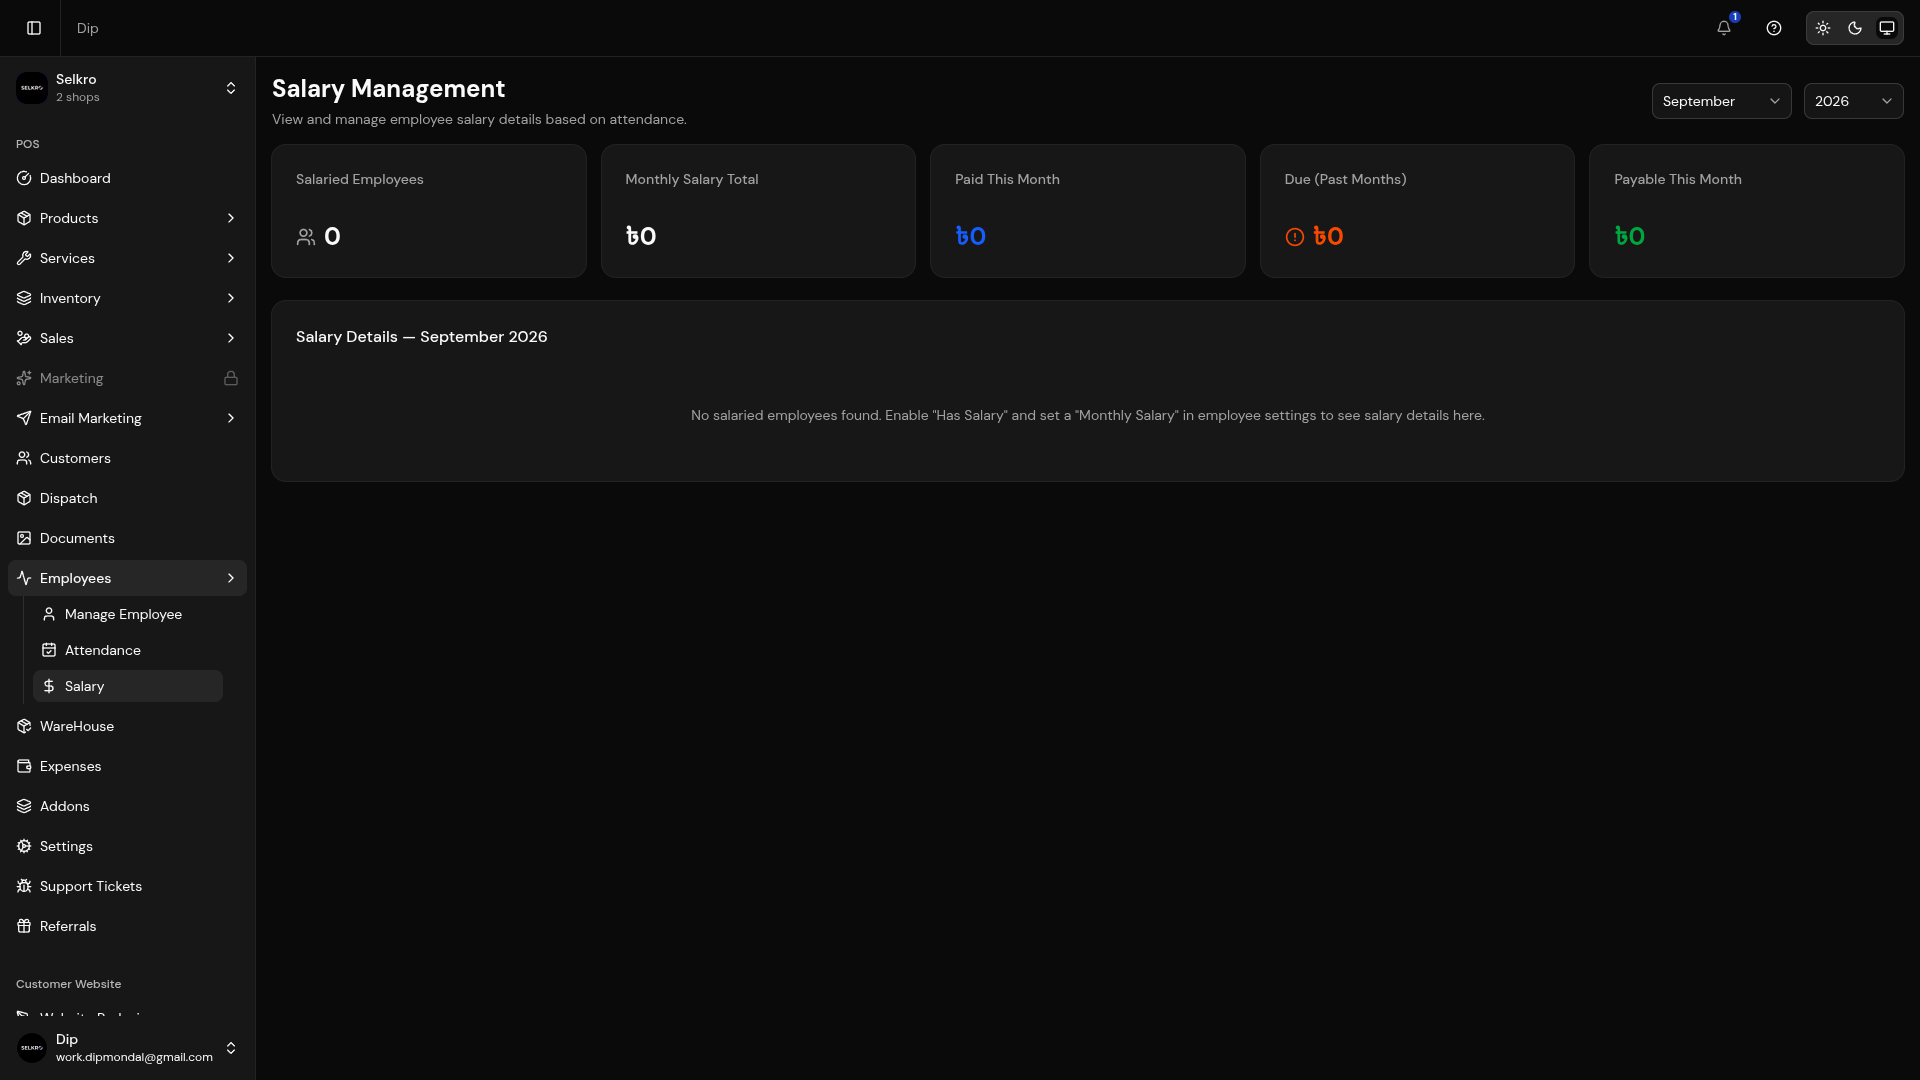Select system theme monitor icon
Screen dimensions: 1920x1080
pos(1887,28)
